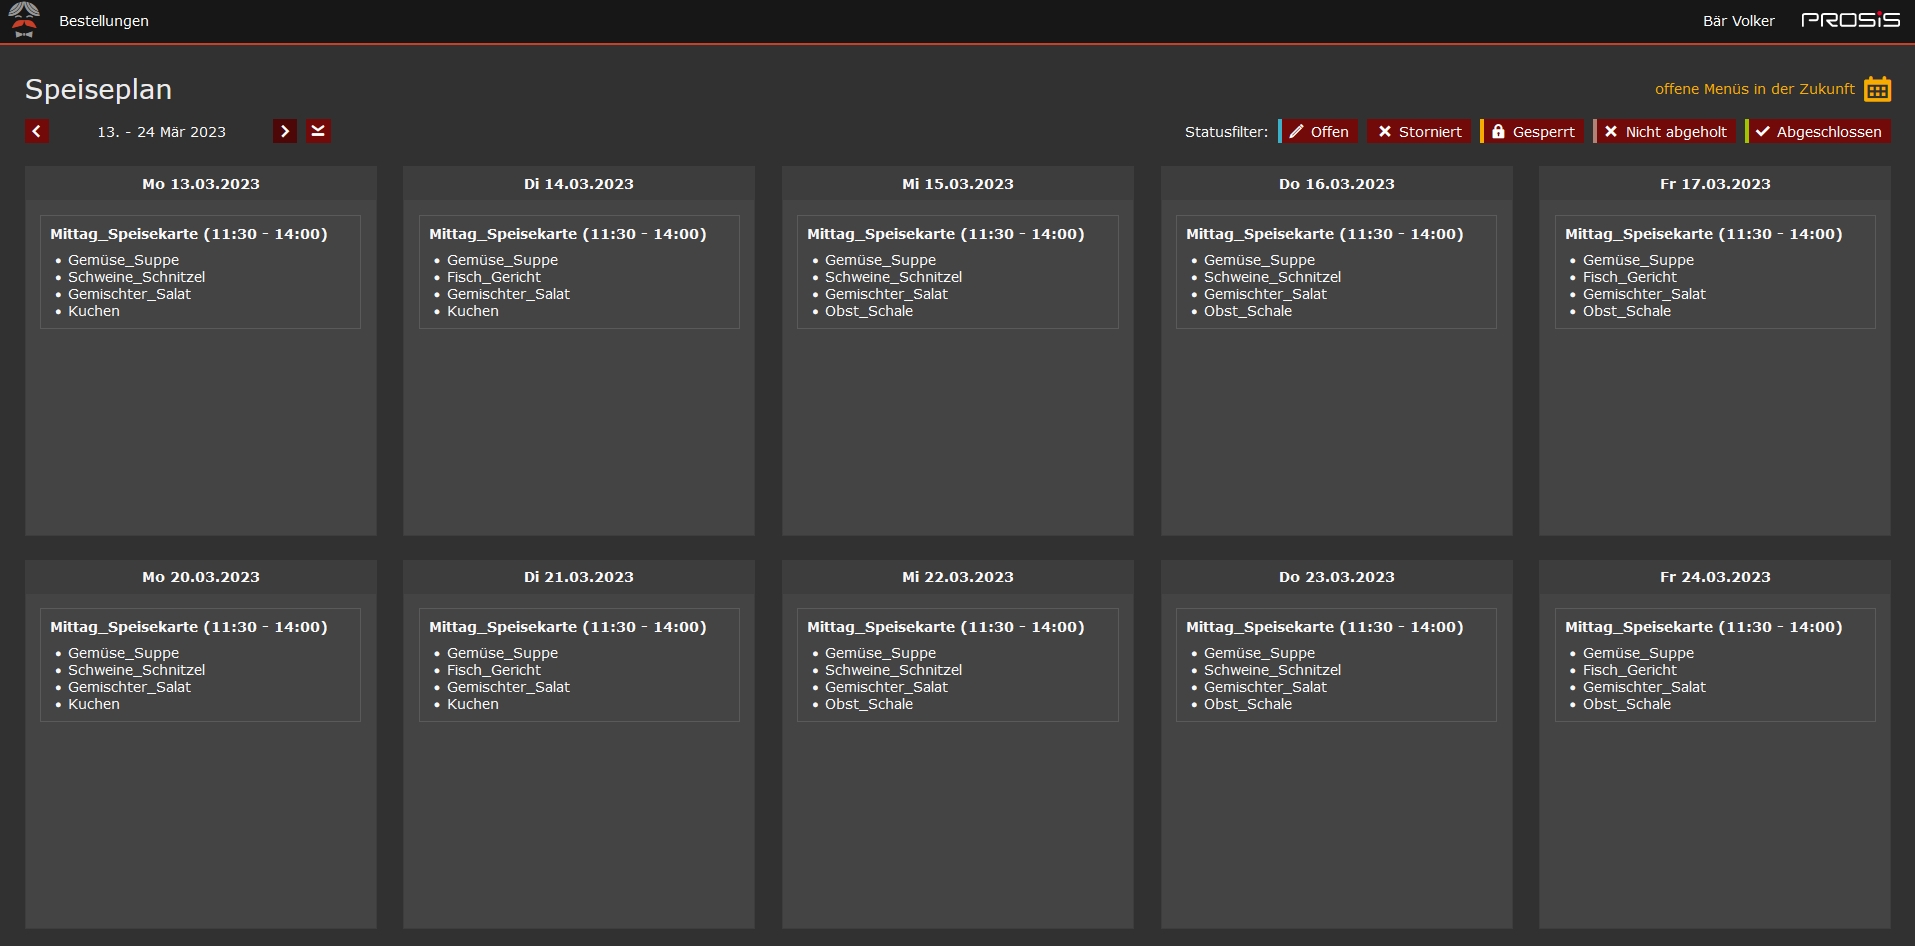
Task: Open the offene Menüs in der Zukunft link
Action: pos(1754,89)
